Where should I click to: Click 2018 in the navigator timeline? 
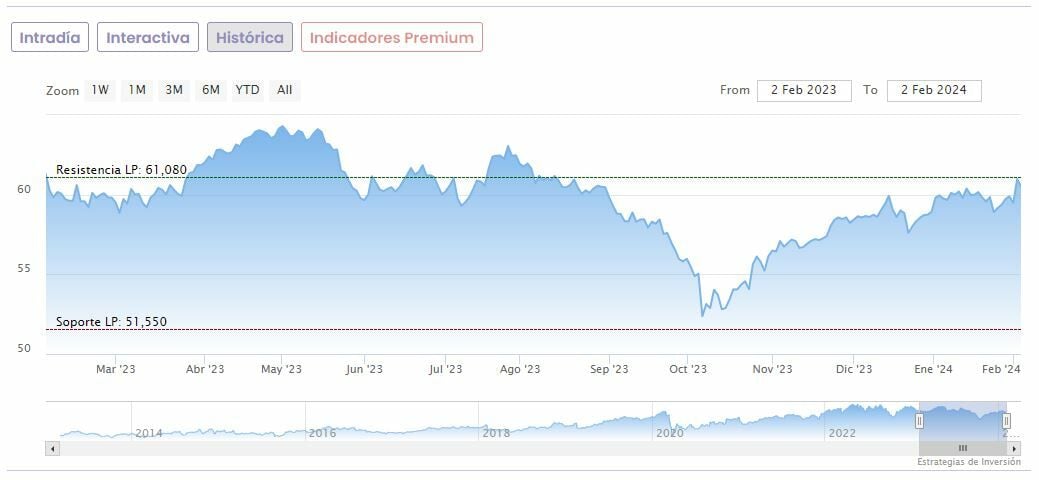coord(496,433)
